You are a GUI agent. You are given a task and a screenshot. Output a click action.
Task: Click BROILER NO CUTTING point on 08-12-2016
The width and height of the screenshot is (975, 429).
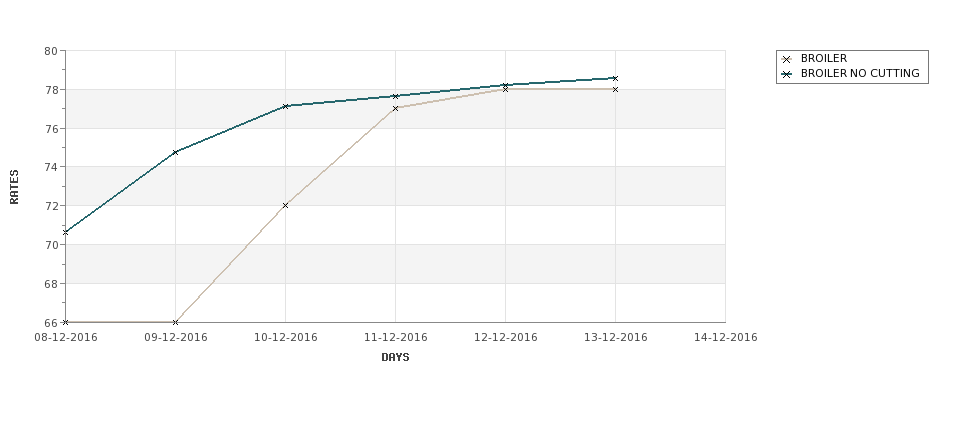click(65, 232)
